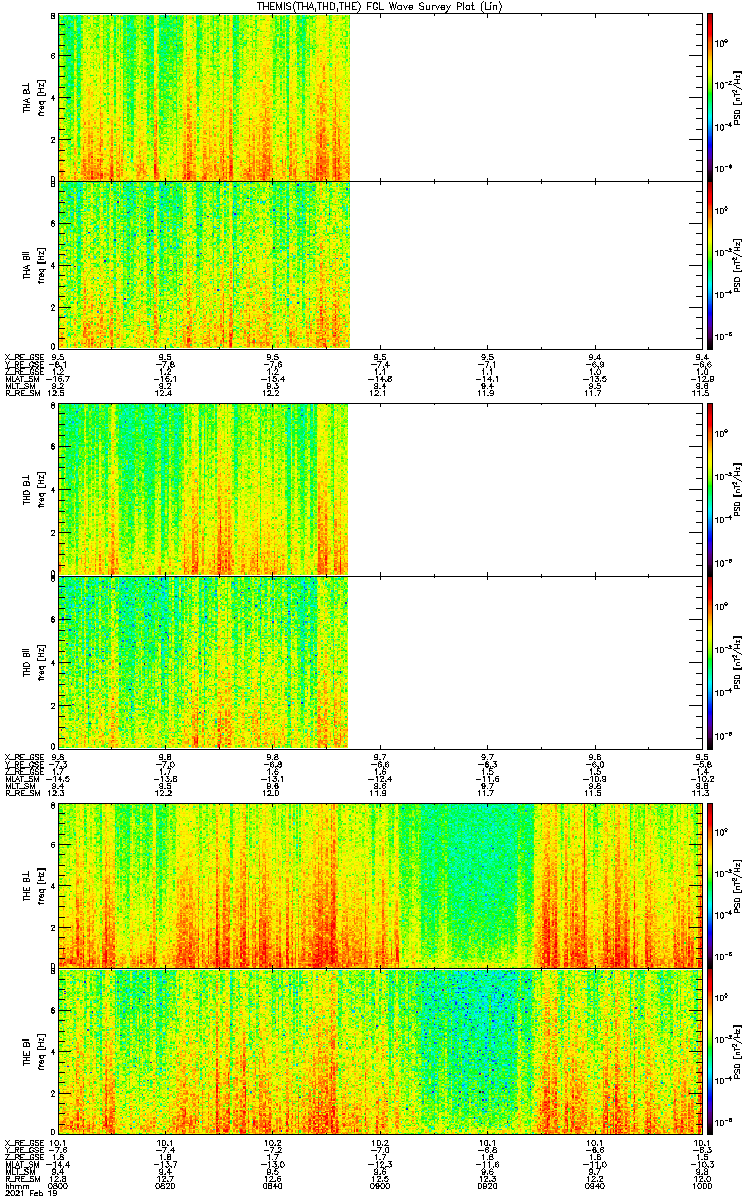The height and width of the screenshot is (1200, 750).
Task: Click the THD B⊥ PSD color bar
Action: coord(710,489)
